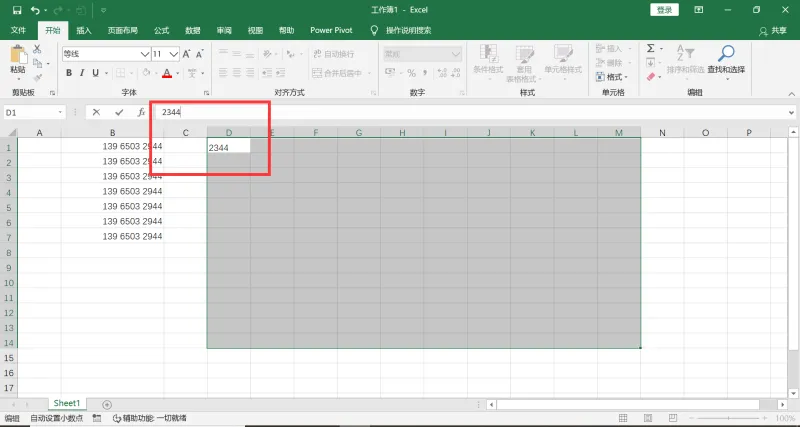Screen dimensions: 800x427
Task: Open the Quick Access Toolbar customize dropdown
Action: (x=104, y=10)
